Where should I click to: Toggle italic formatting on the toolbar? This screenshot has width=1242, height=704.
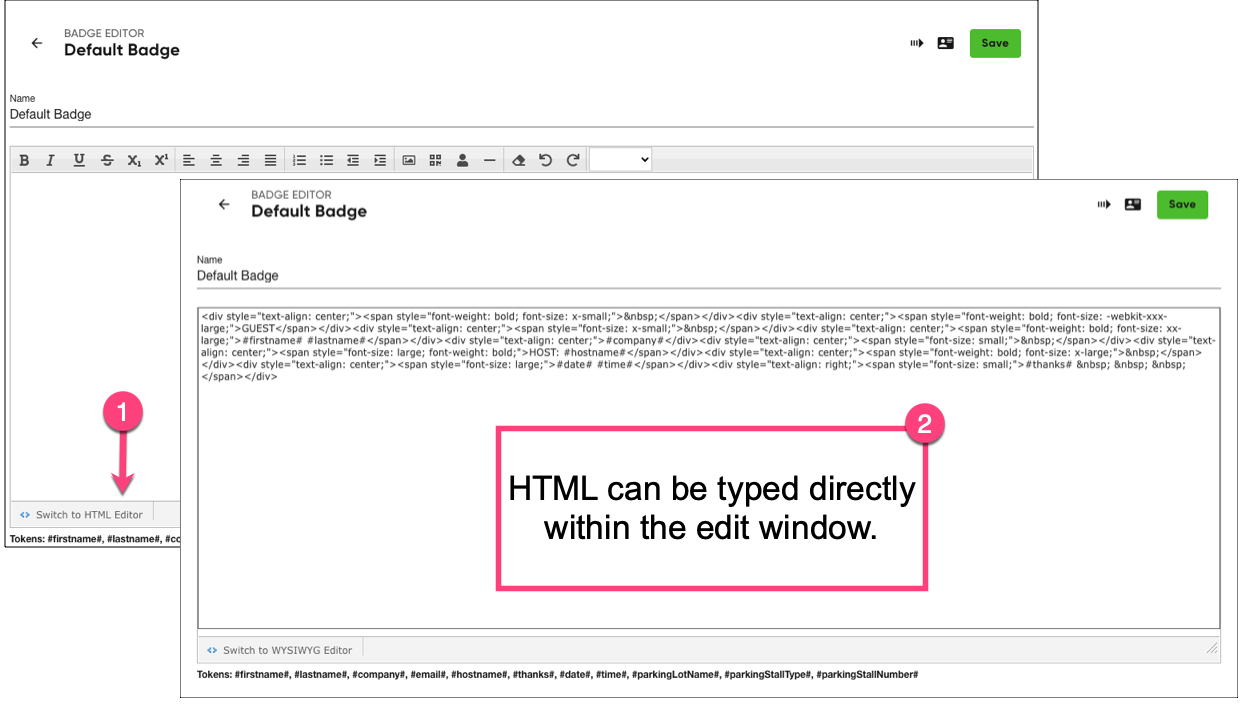click(x=50, y=159)
